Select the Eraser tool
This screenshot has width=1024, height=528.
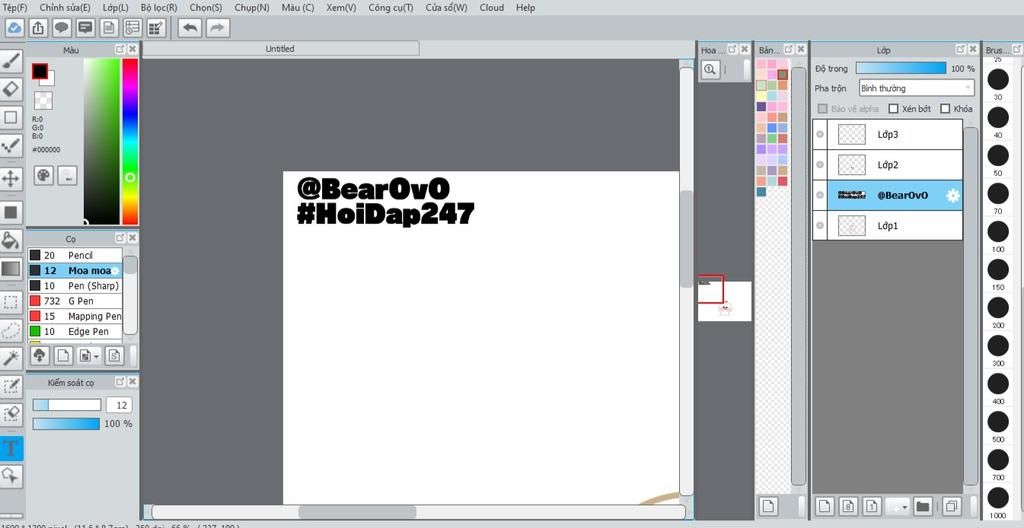[11, 89]
